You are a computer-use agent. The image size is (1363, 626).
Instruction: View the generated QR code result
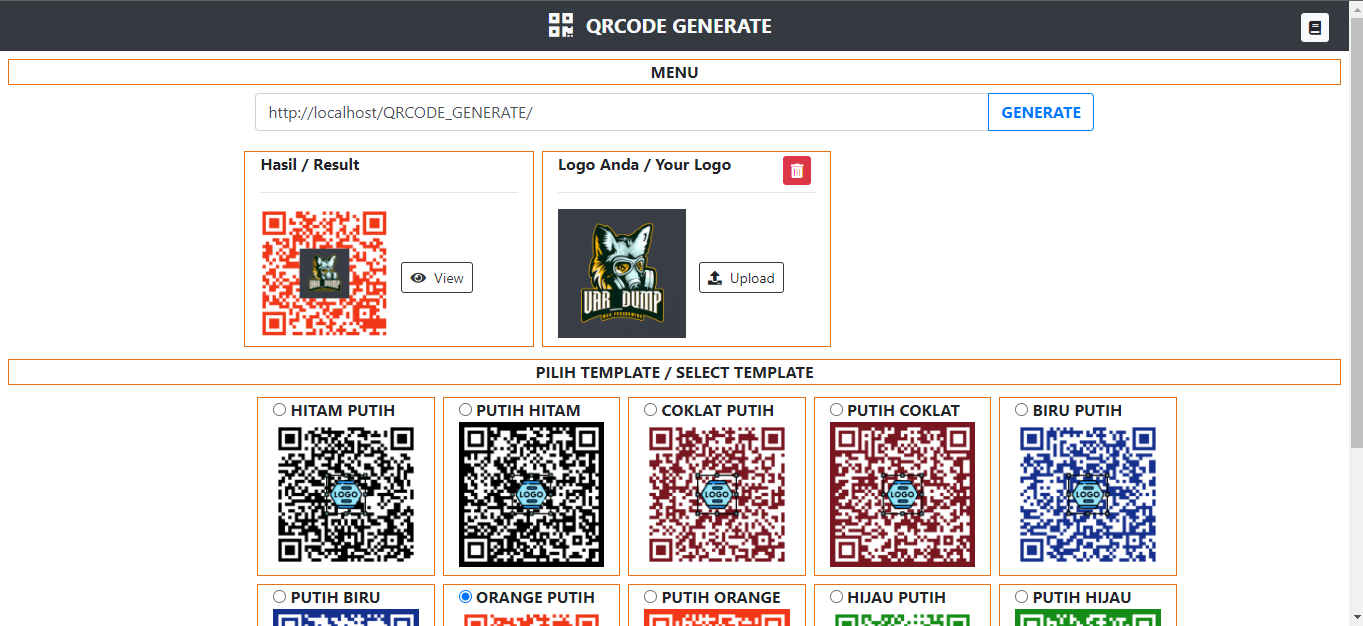coord(437,278)
